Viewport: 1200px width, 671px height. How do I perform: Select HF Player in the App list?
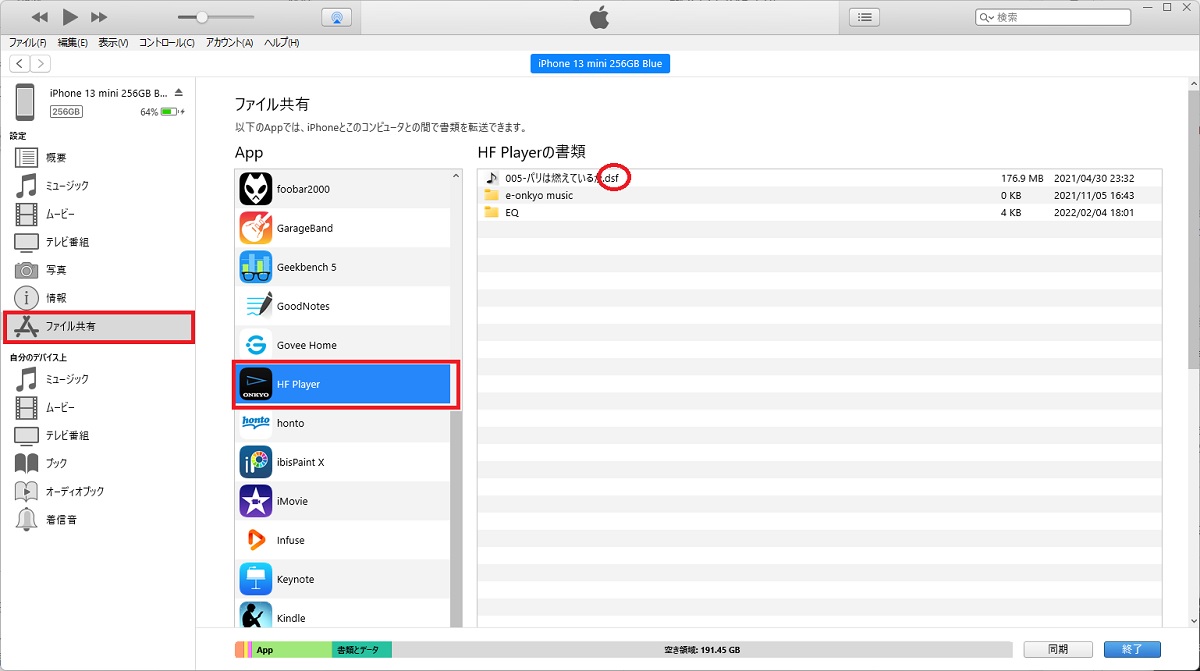342,384
